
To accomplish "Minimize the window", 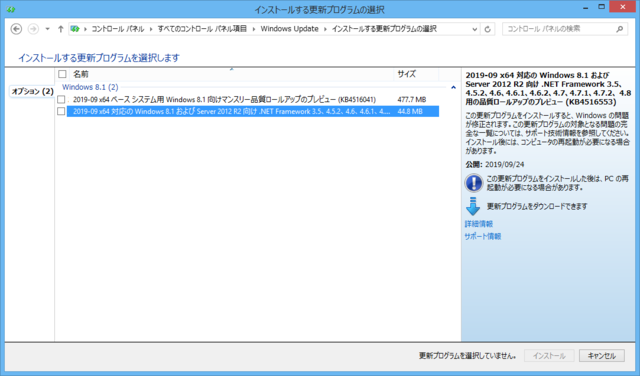I will point(587,7).
